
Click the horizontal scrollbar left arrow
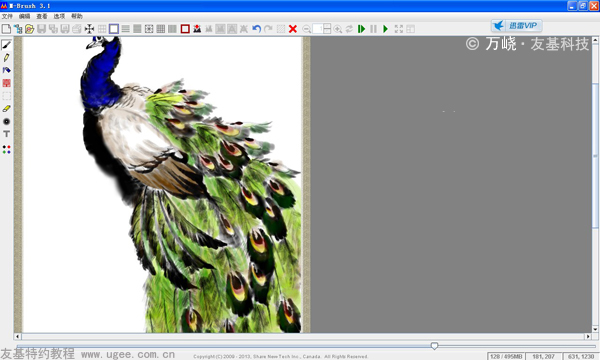point(17,336)
